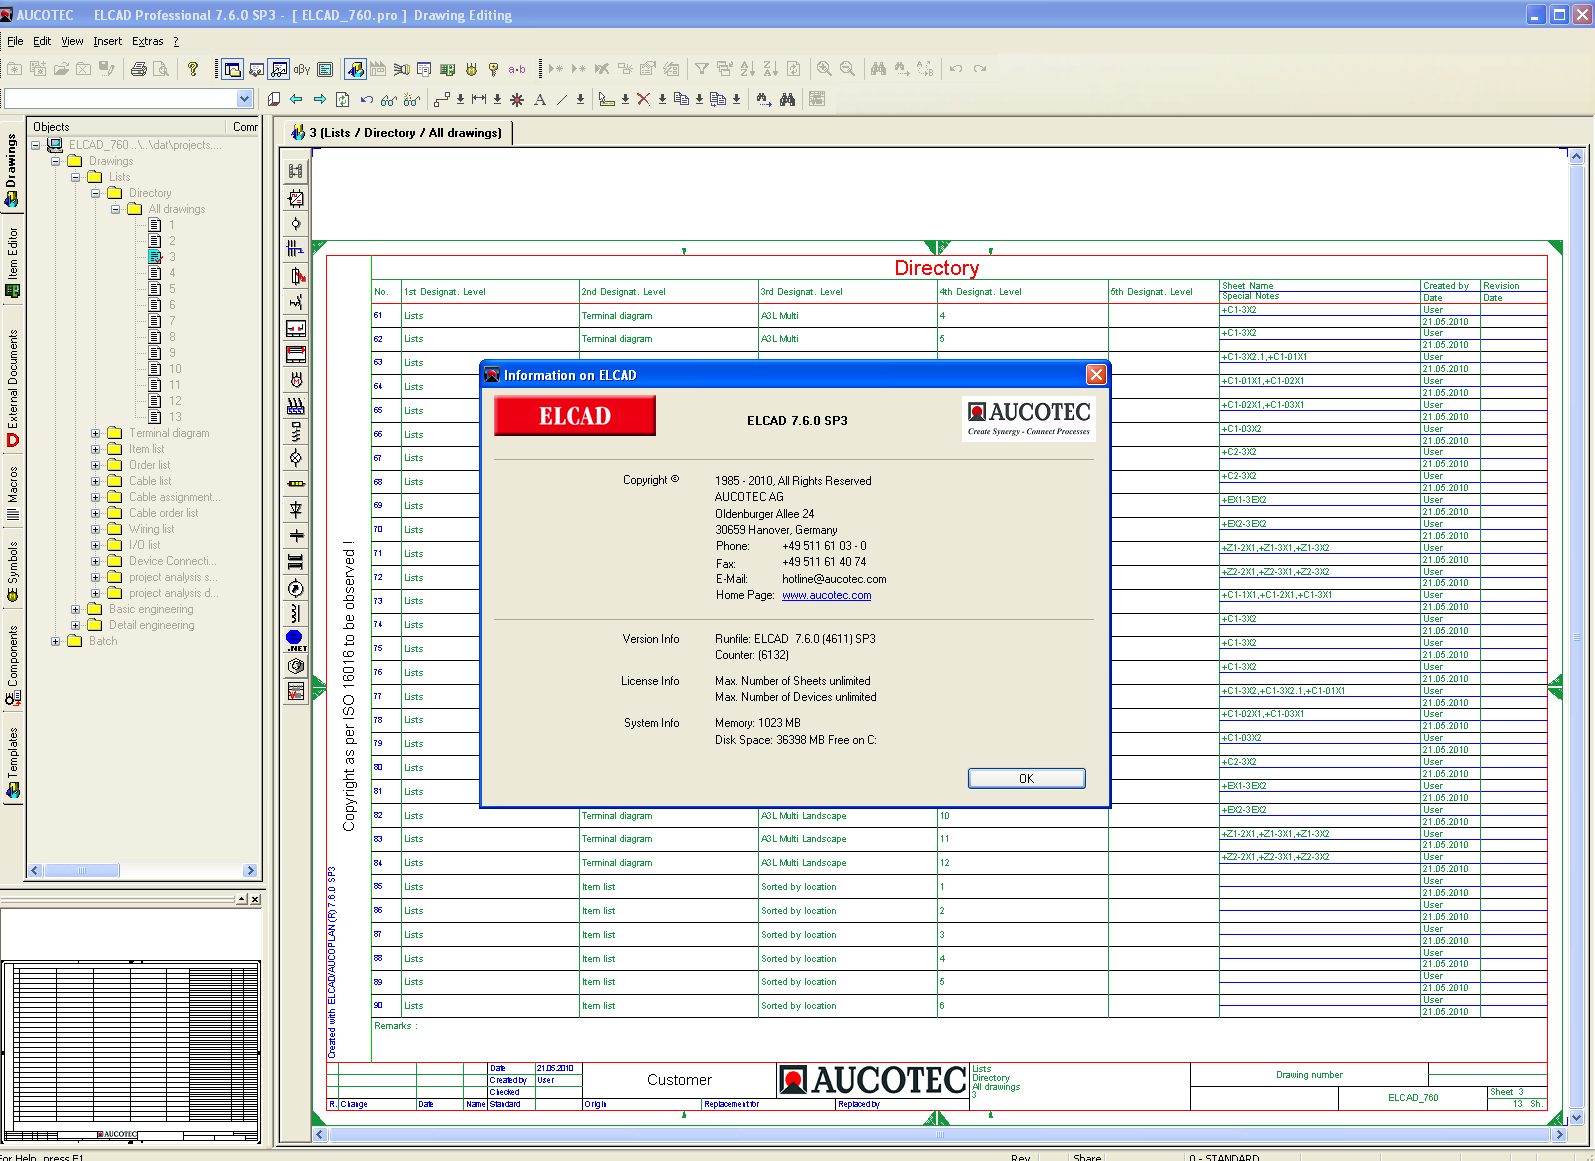Switch to the External Documents side tab

point(12,388)
